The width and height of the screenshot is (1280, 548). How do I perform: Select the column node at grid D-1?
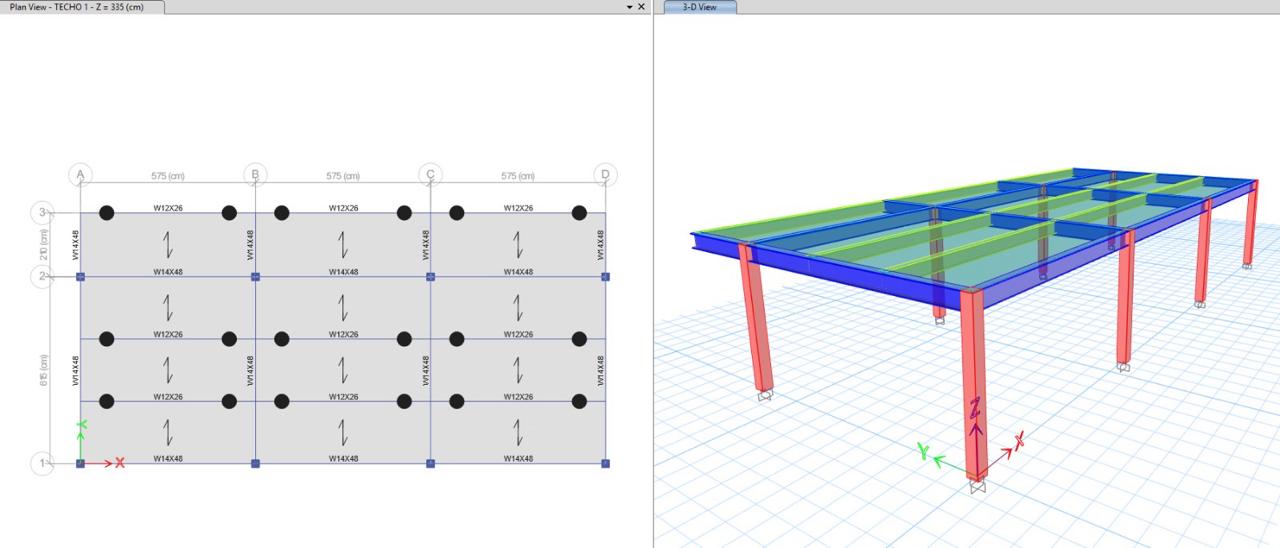click(x=605, y=463)
